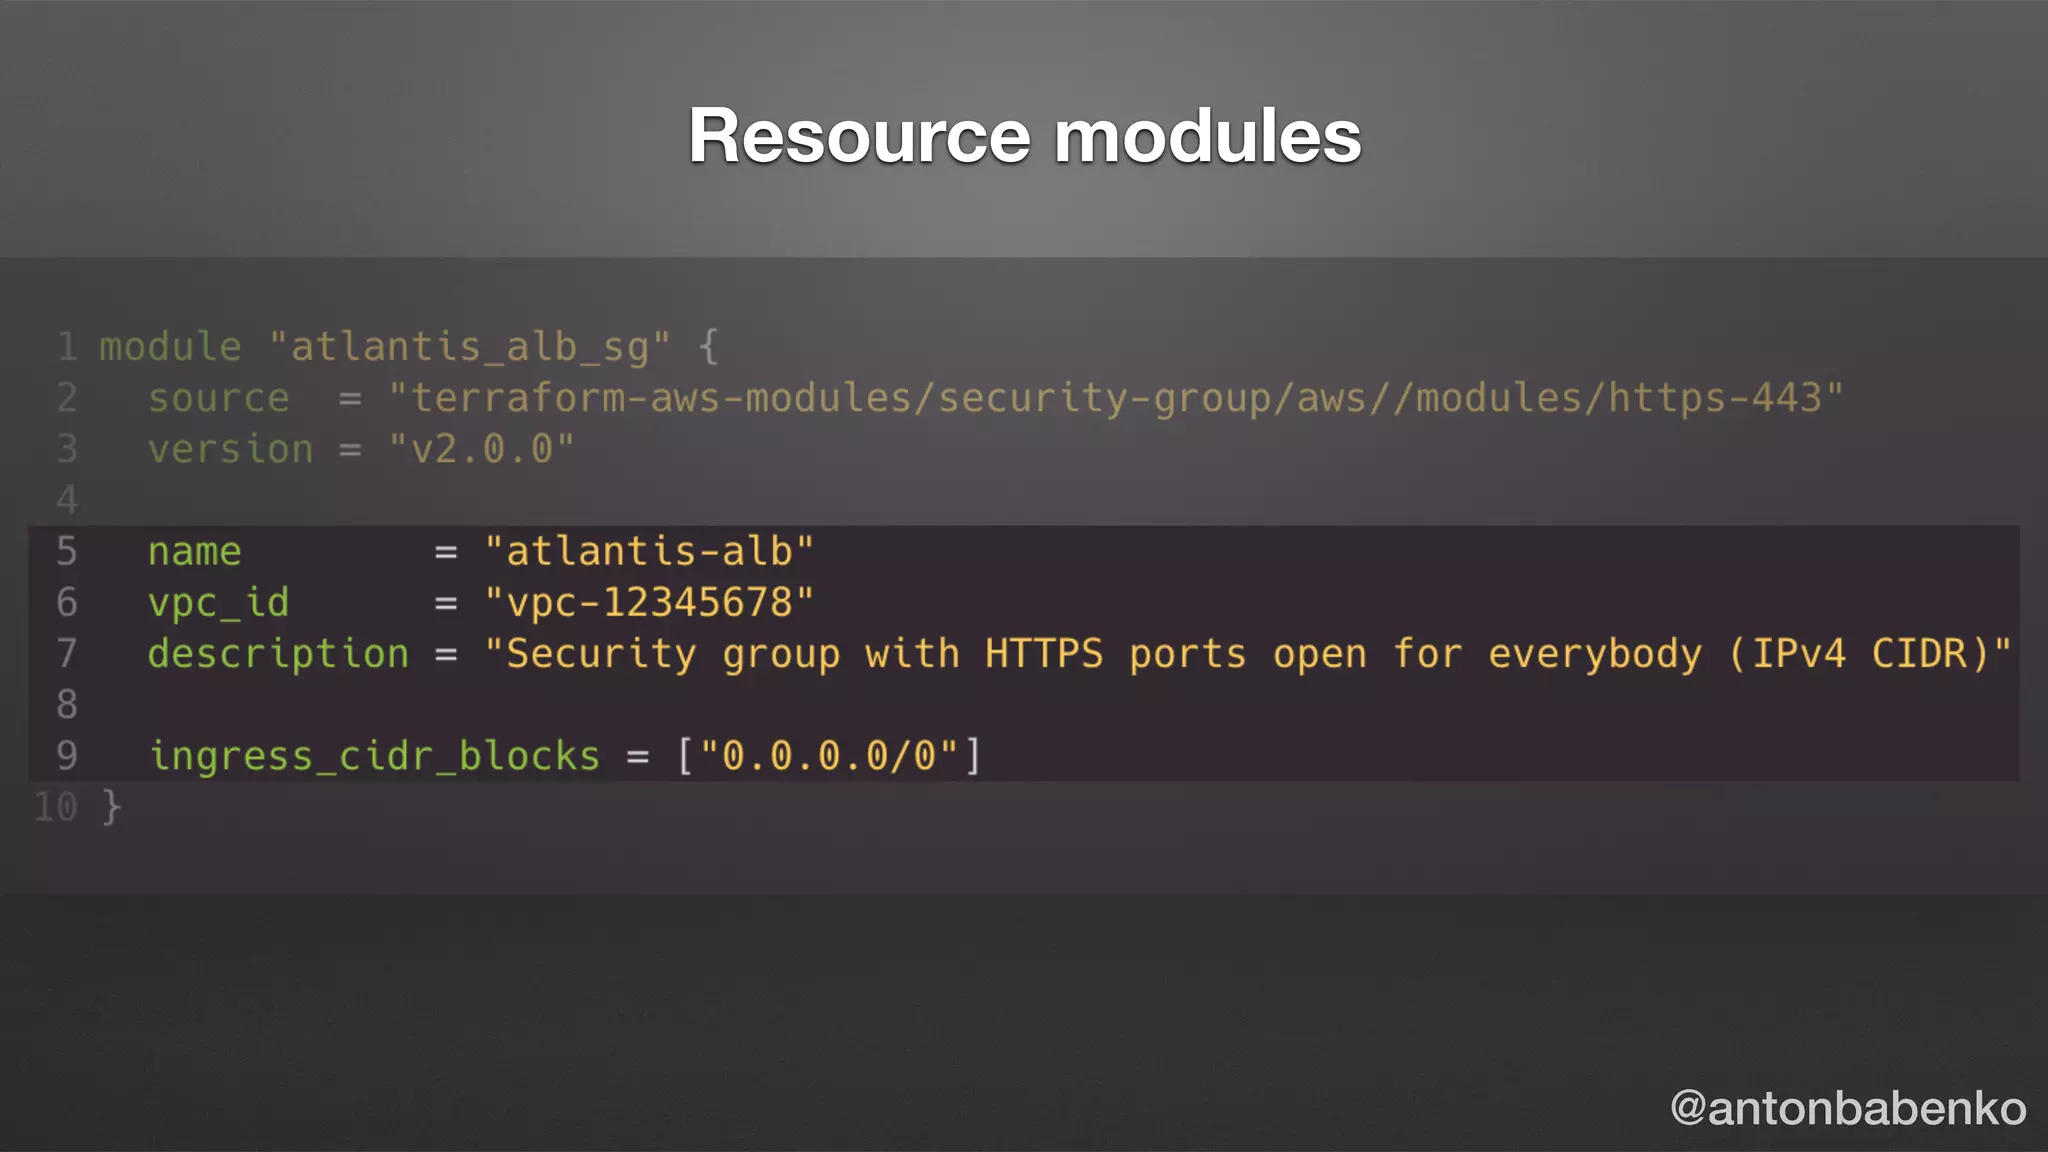
Task: Click the CIDR value "0.0.0.0/0"
Action: coord(828,756)
